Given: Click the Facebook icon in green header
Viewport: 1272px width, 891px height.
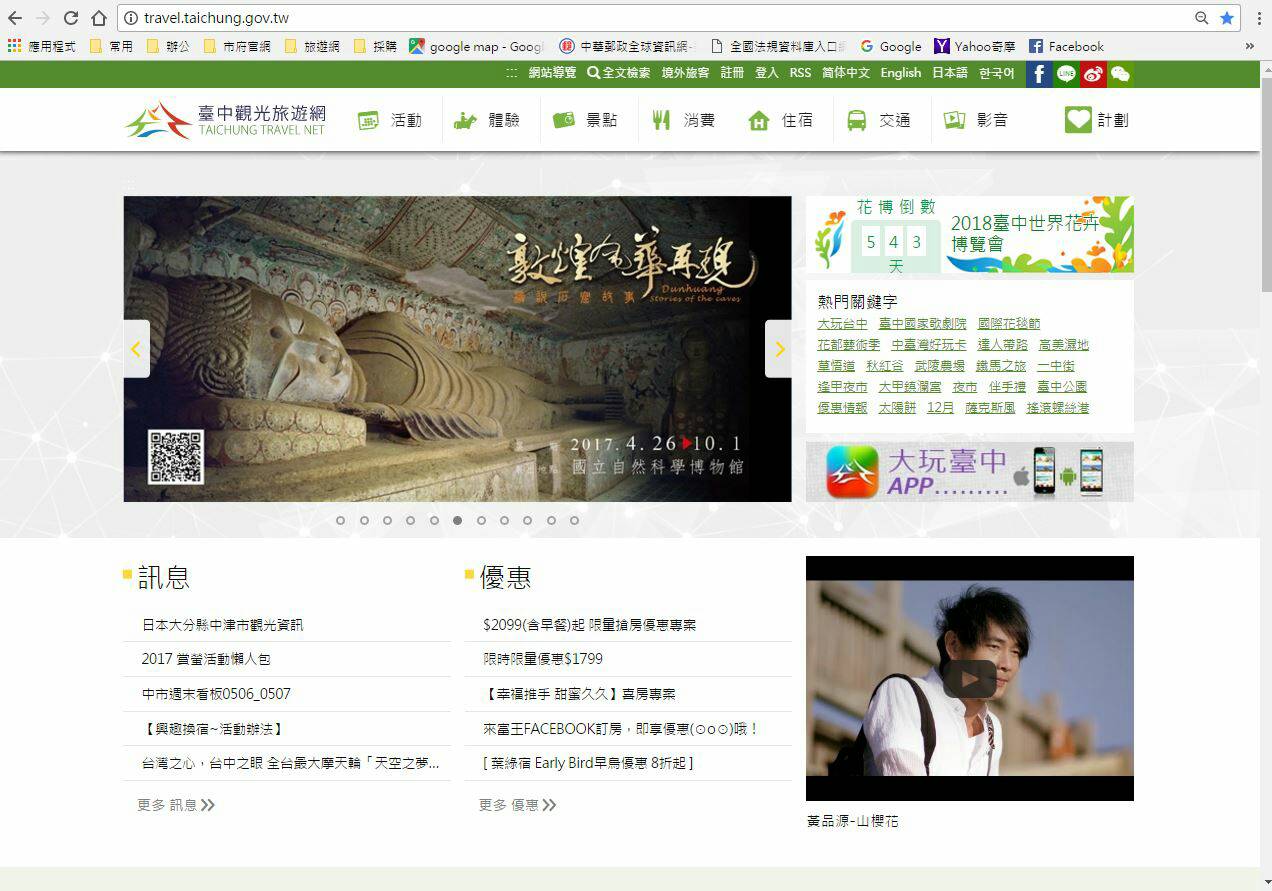Looking at the screenshot, I should tap(1039, 74).
